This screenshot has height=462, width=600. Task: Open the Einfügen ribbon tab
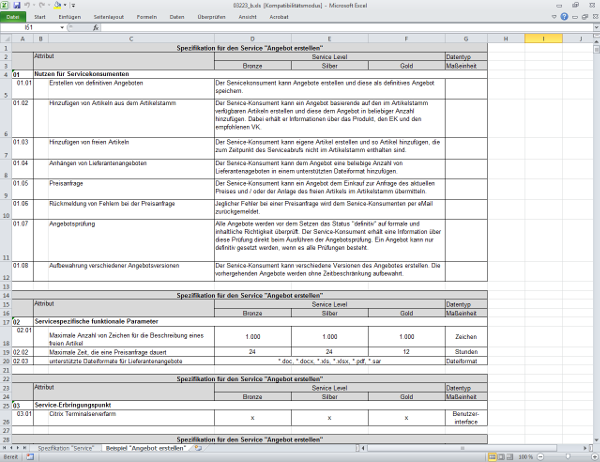pos(70,17)
